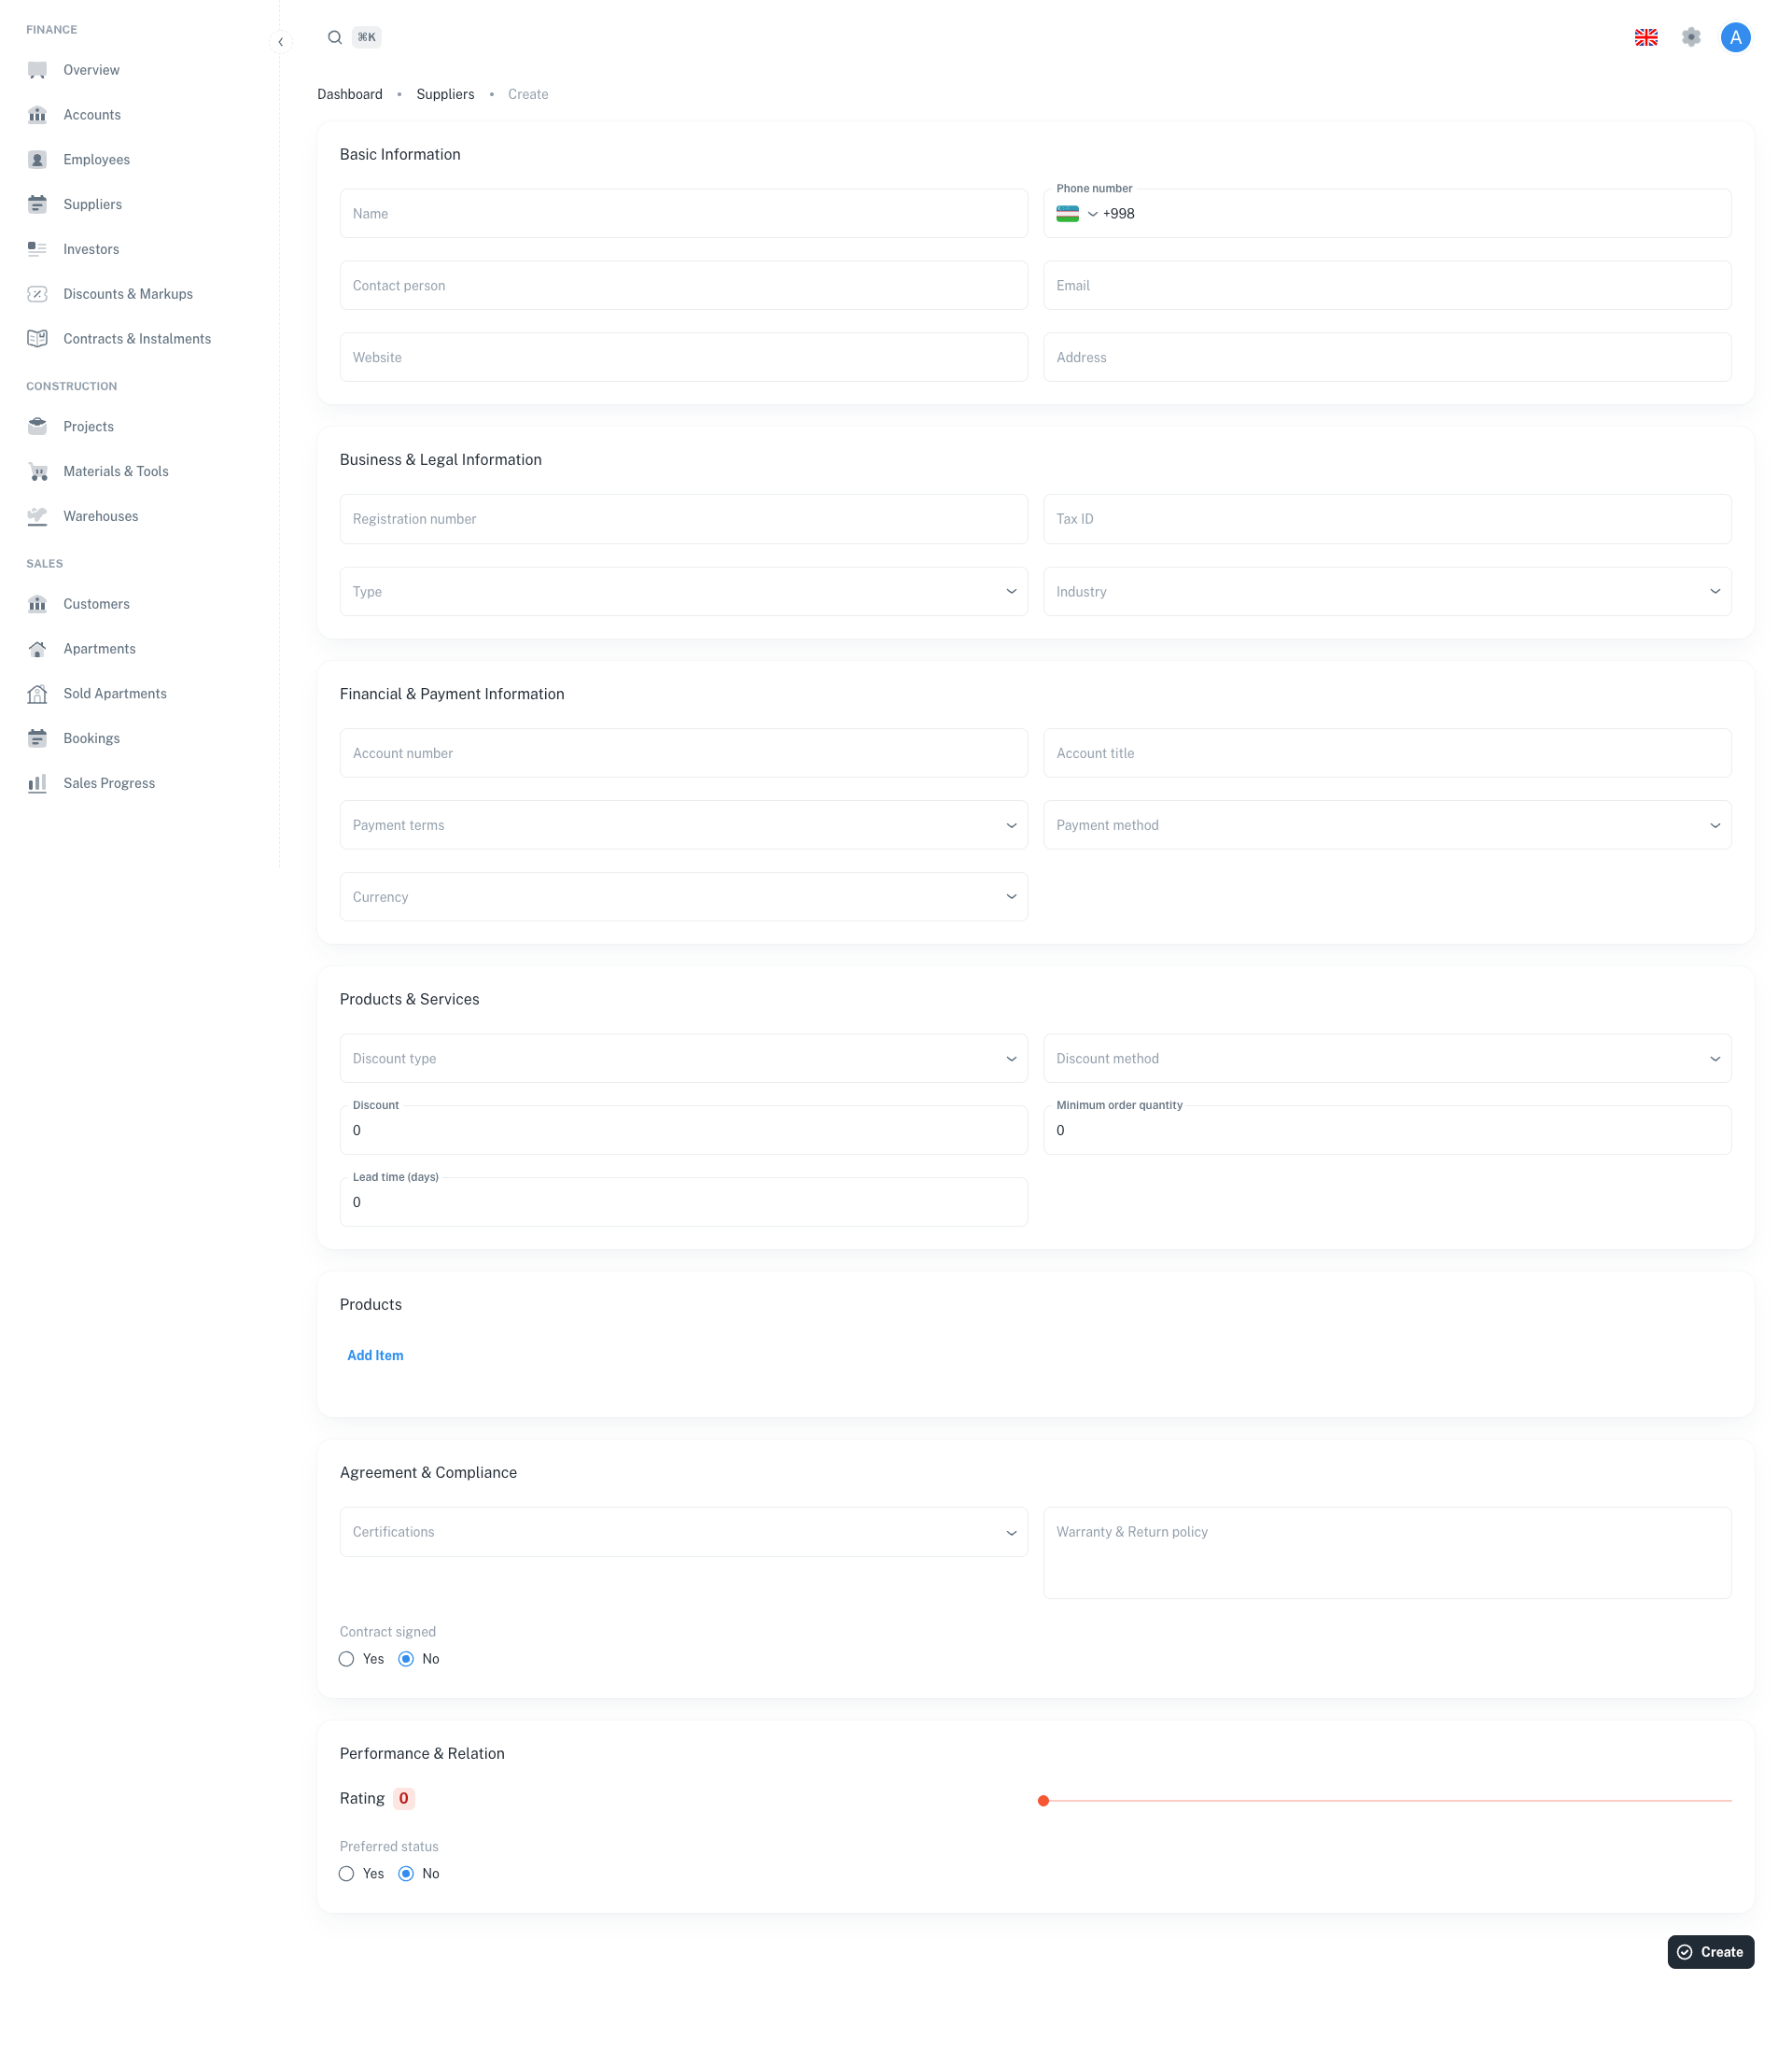This screenshot has height=2051, width=1792.
Task: Open user avatar menu
Action: (1735, 38)
